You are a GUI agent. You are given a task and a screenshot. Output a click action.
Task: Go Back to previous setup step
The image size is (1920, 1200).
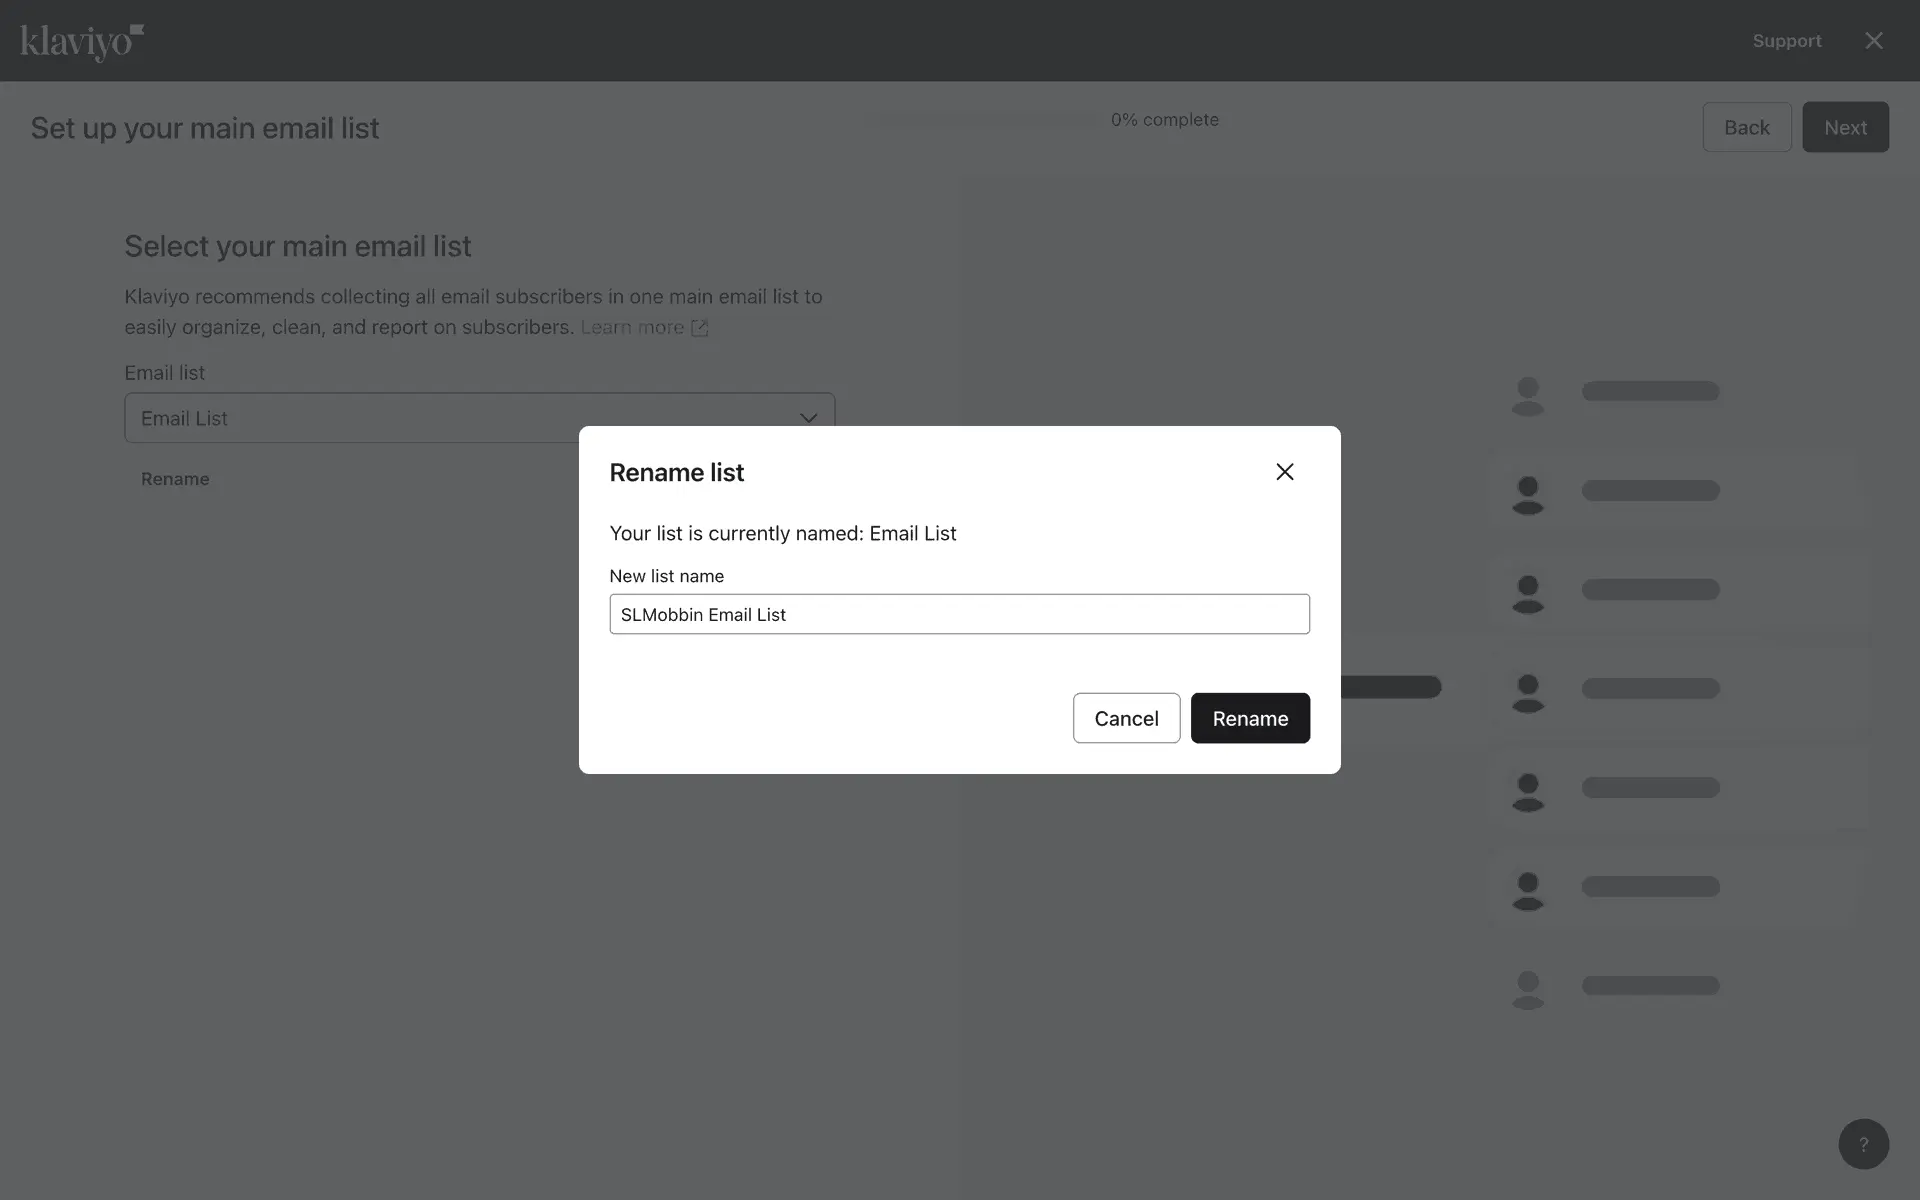point(1746,127)
